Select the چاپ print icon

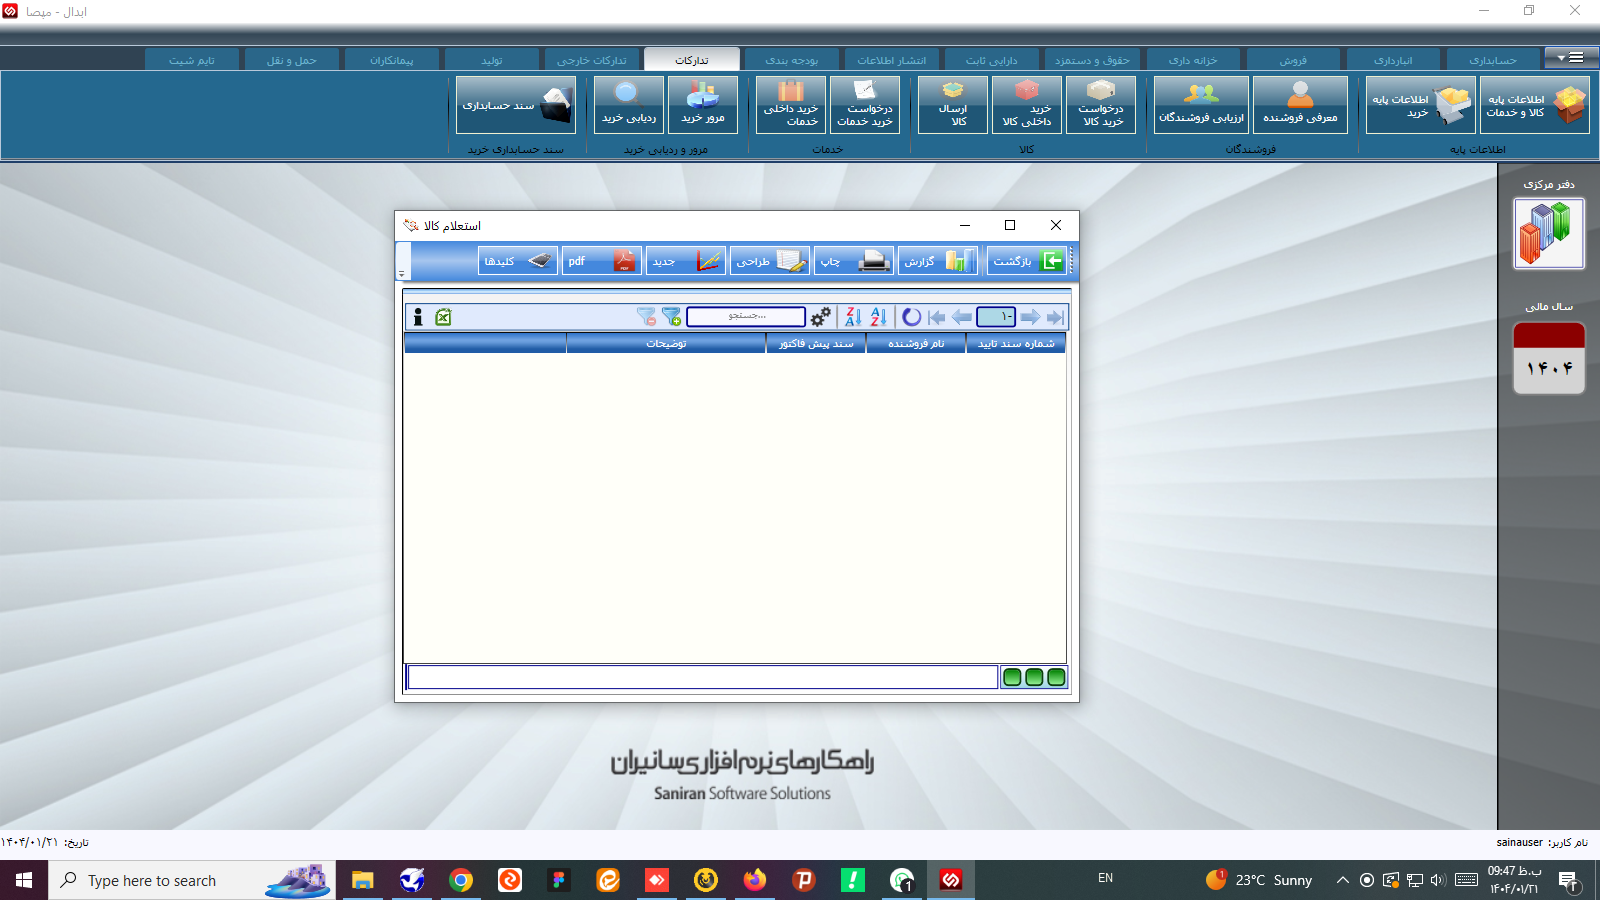coord(853,260)
